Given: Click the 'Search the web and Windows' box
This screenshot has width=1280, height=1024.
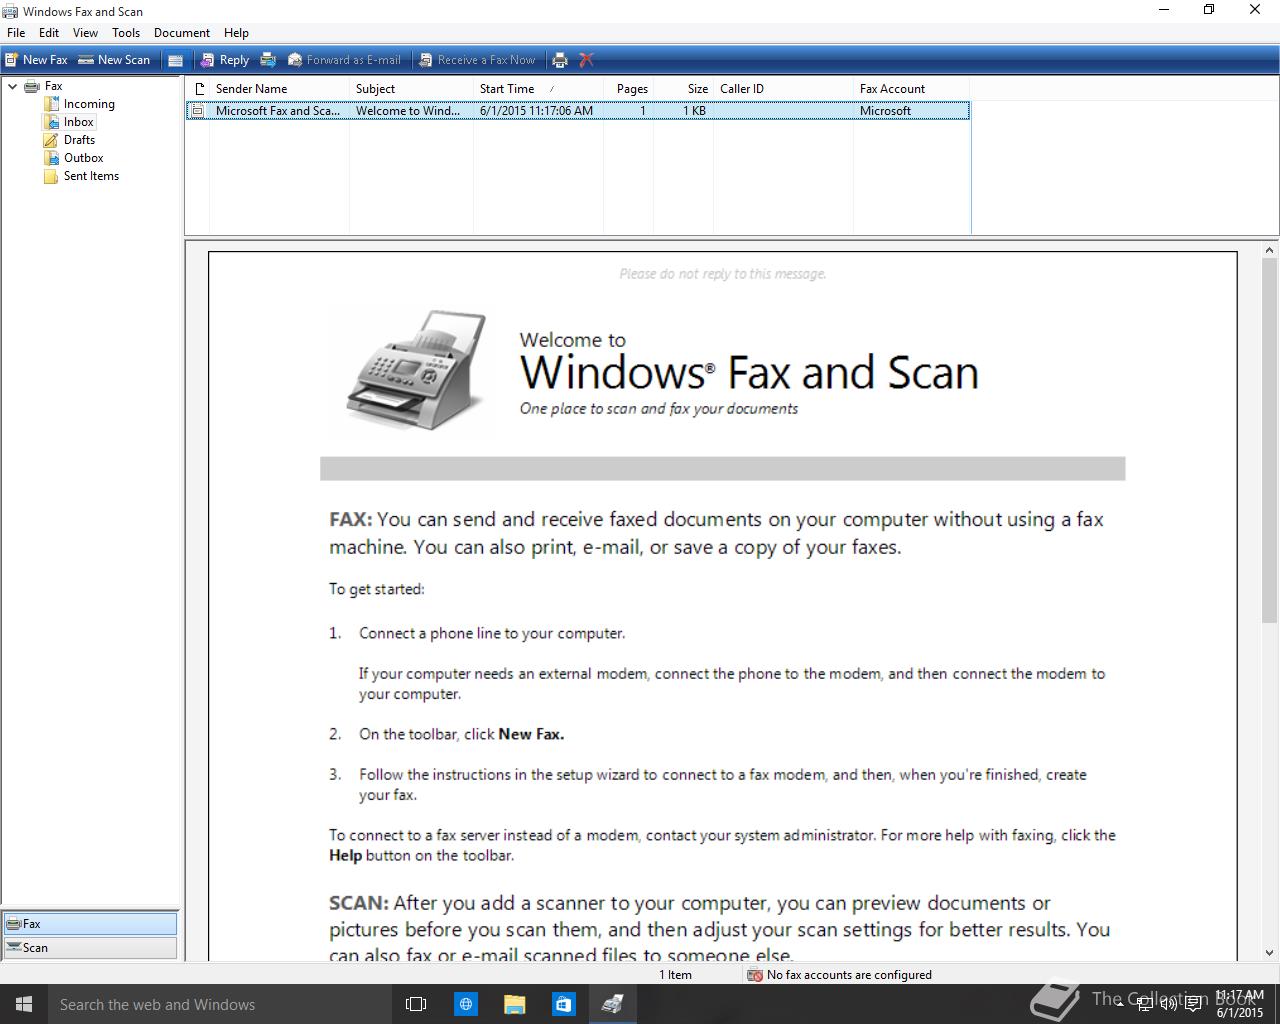Looking at the screenshot, I should pyautogui.click(x=220, y=1004).
